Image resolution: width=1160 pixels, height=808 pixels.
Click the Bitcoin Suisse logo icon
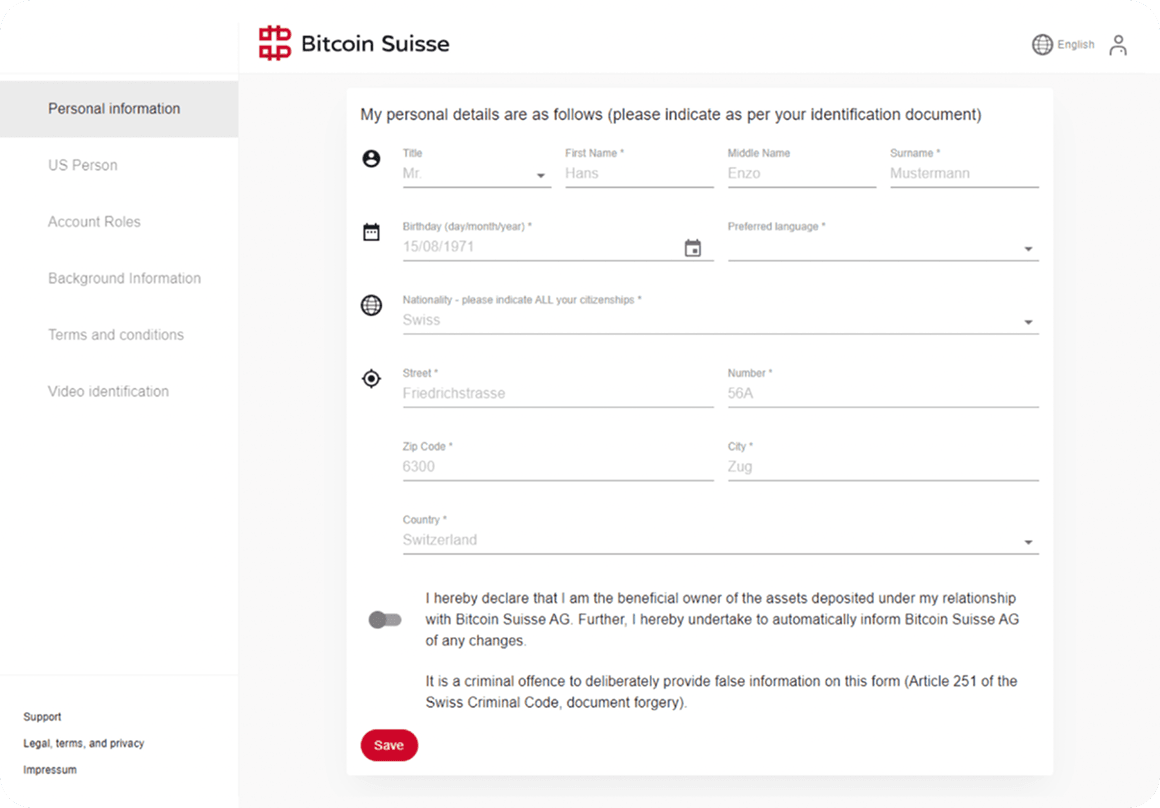pos(275,44)
